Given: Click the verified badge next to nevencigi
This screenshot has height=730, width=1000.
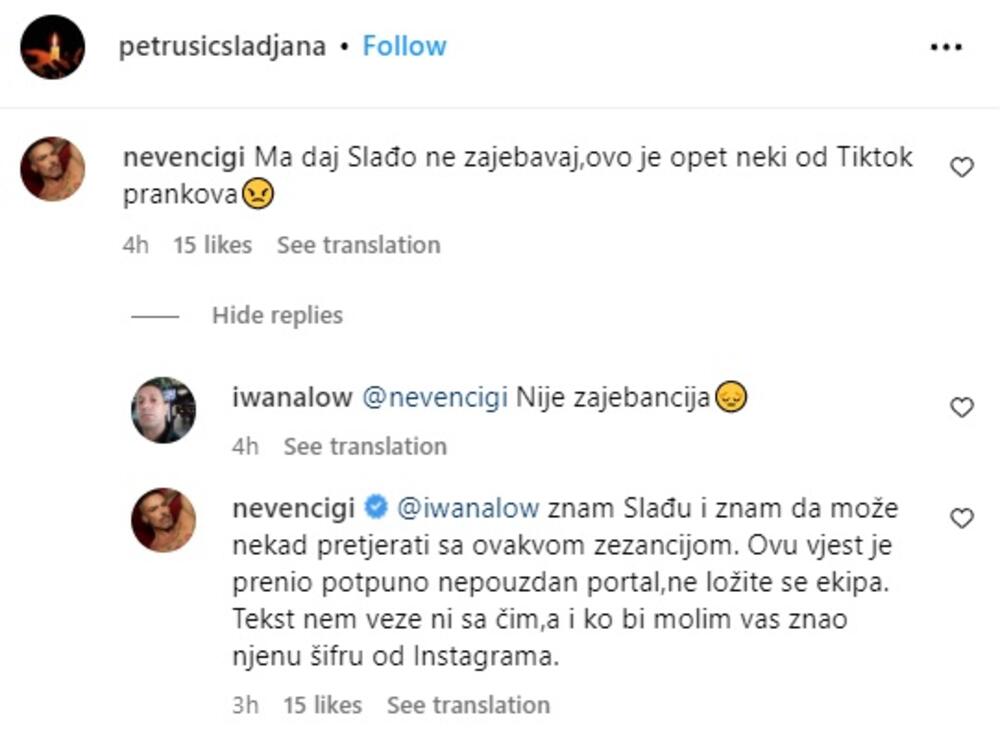Looking at the screenshot, I should coord(376,508).
